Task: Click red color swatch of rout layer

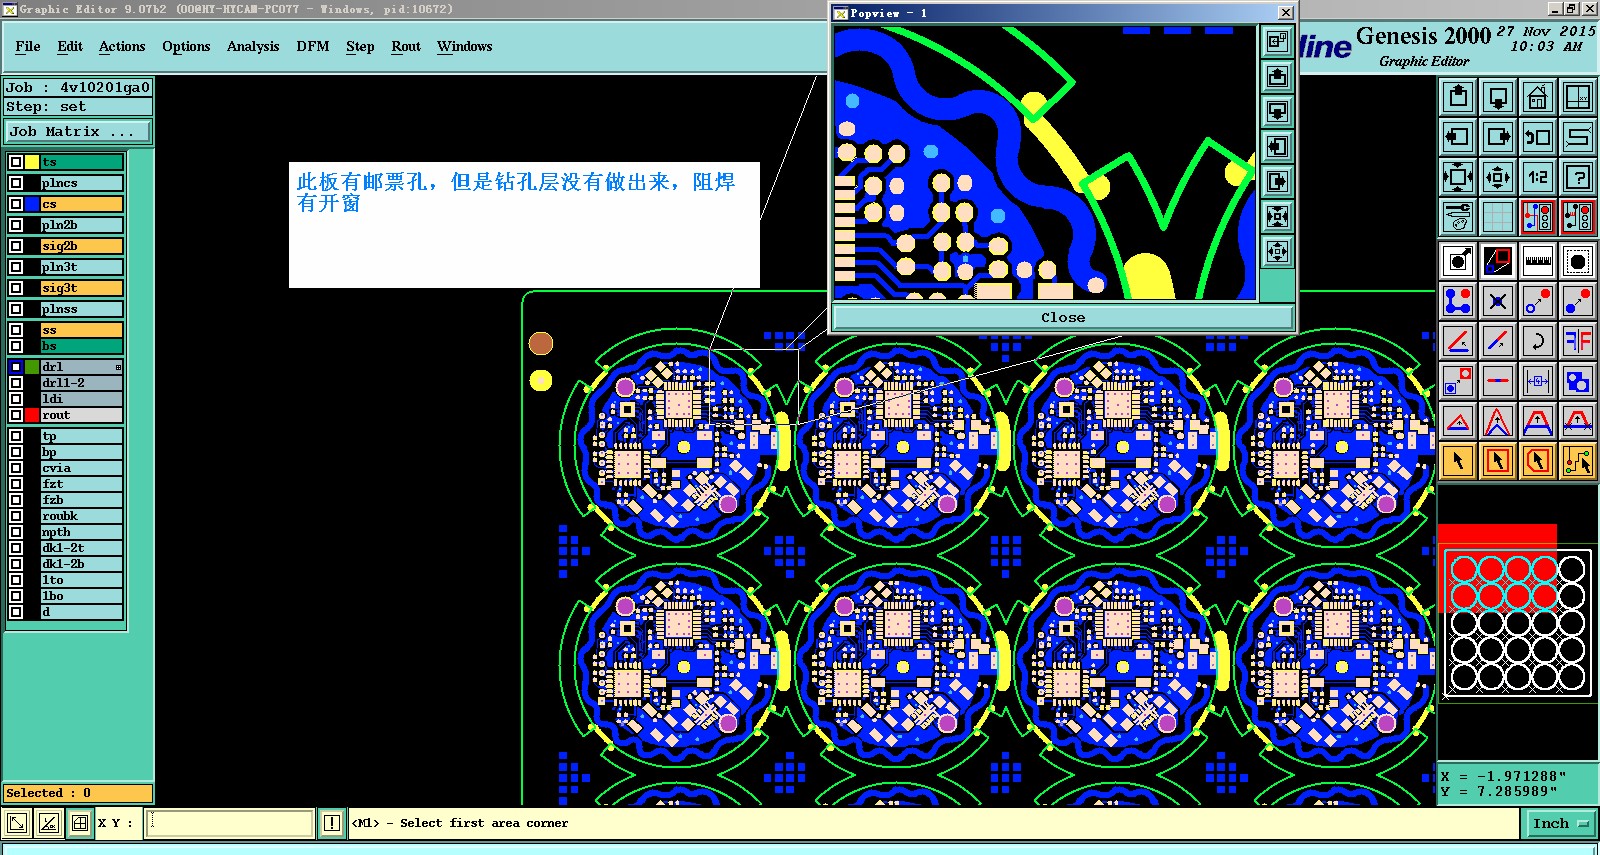Action: coord(32,415)
